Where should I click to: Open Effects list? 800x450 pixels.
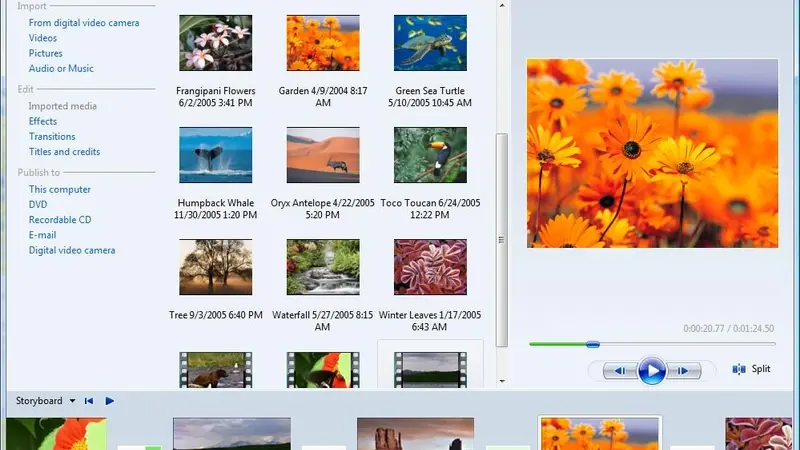tap(43, 121)
